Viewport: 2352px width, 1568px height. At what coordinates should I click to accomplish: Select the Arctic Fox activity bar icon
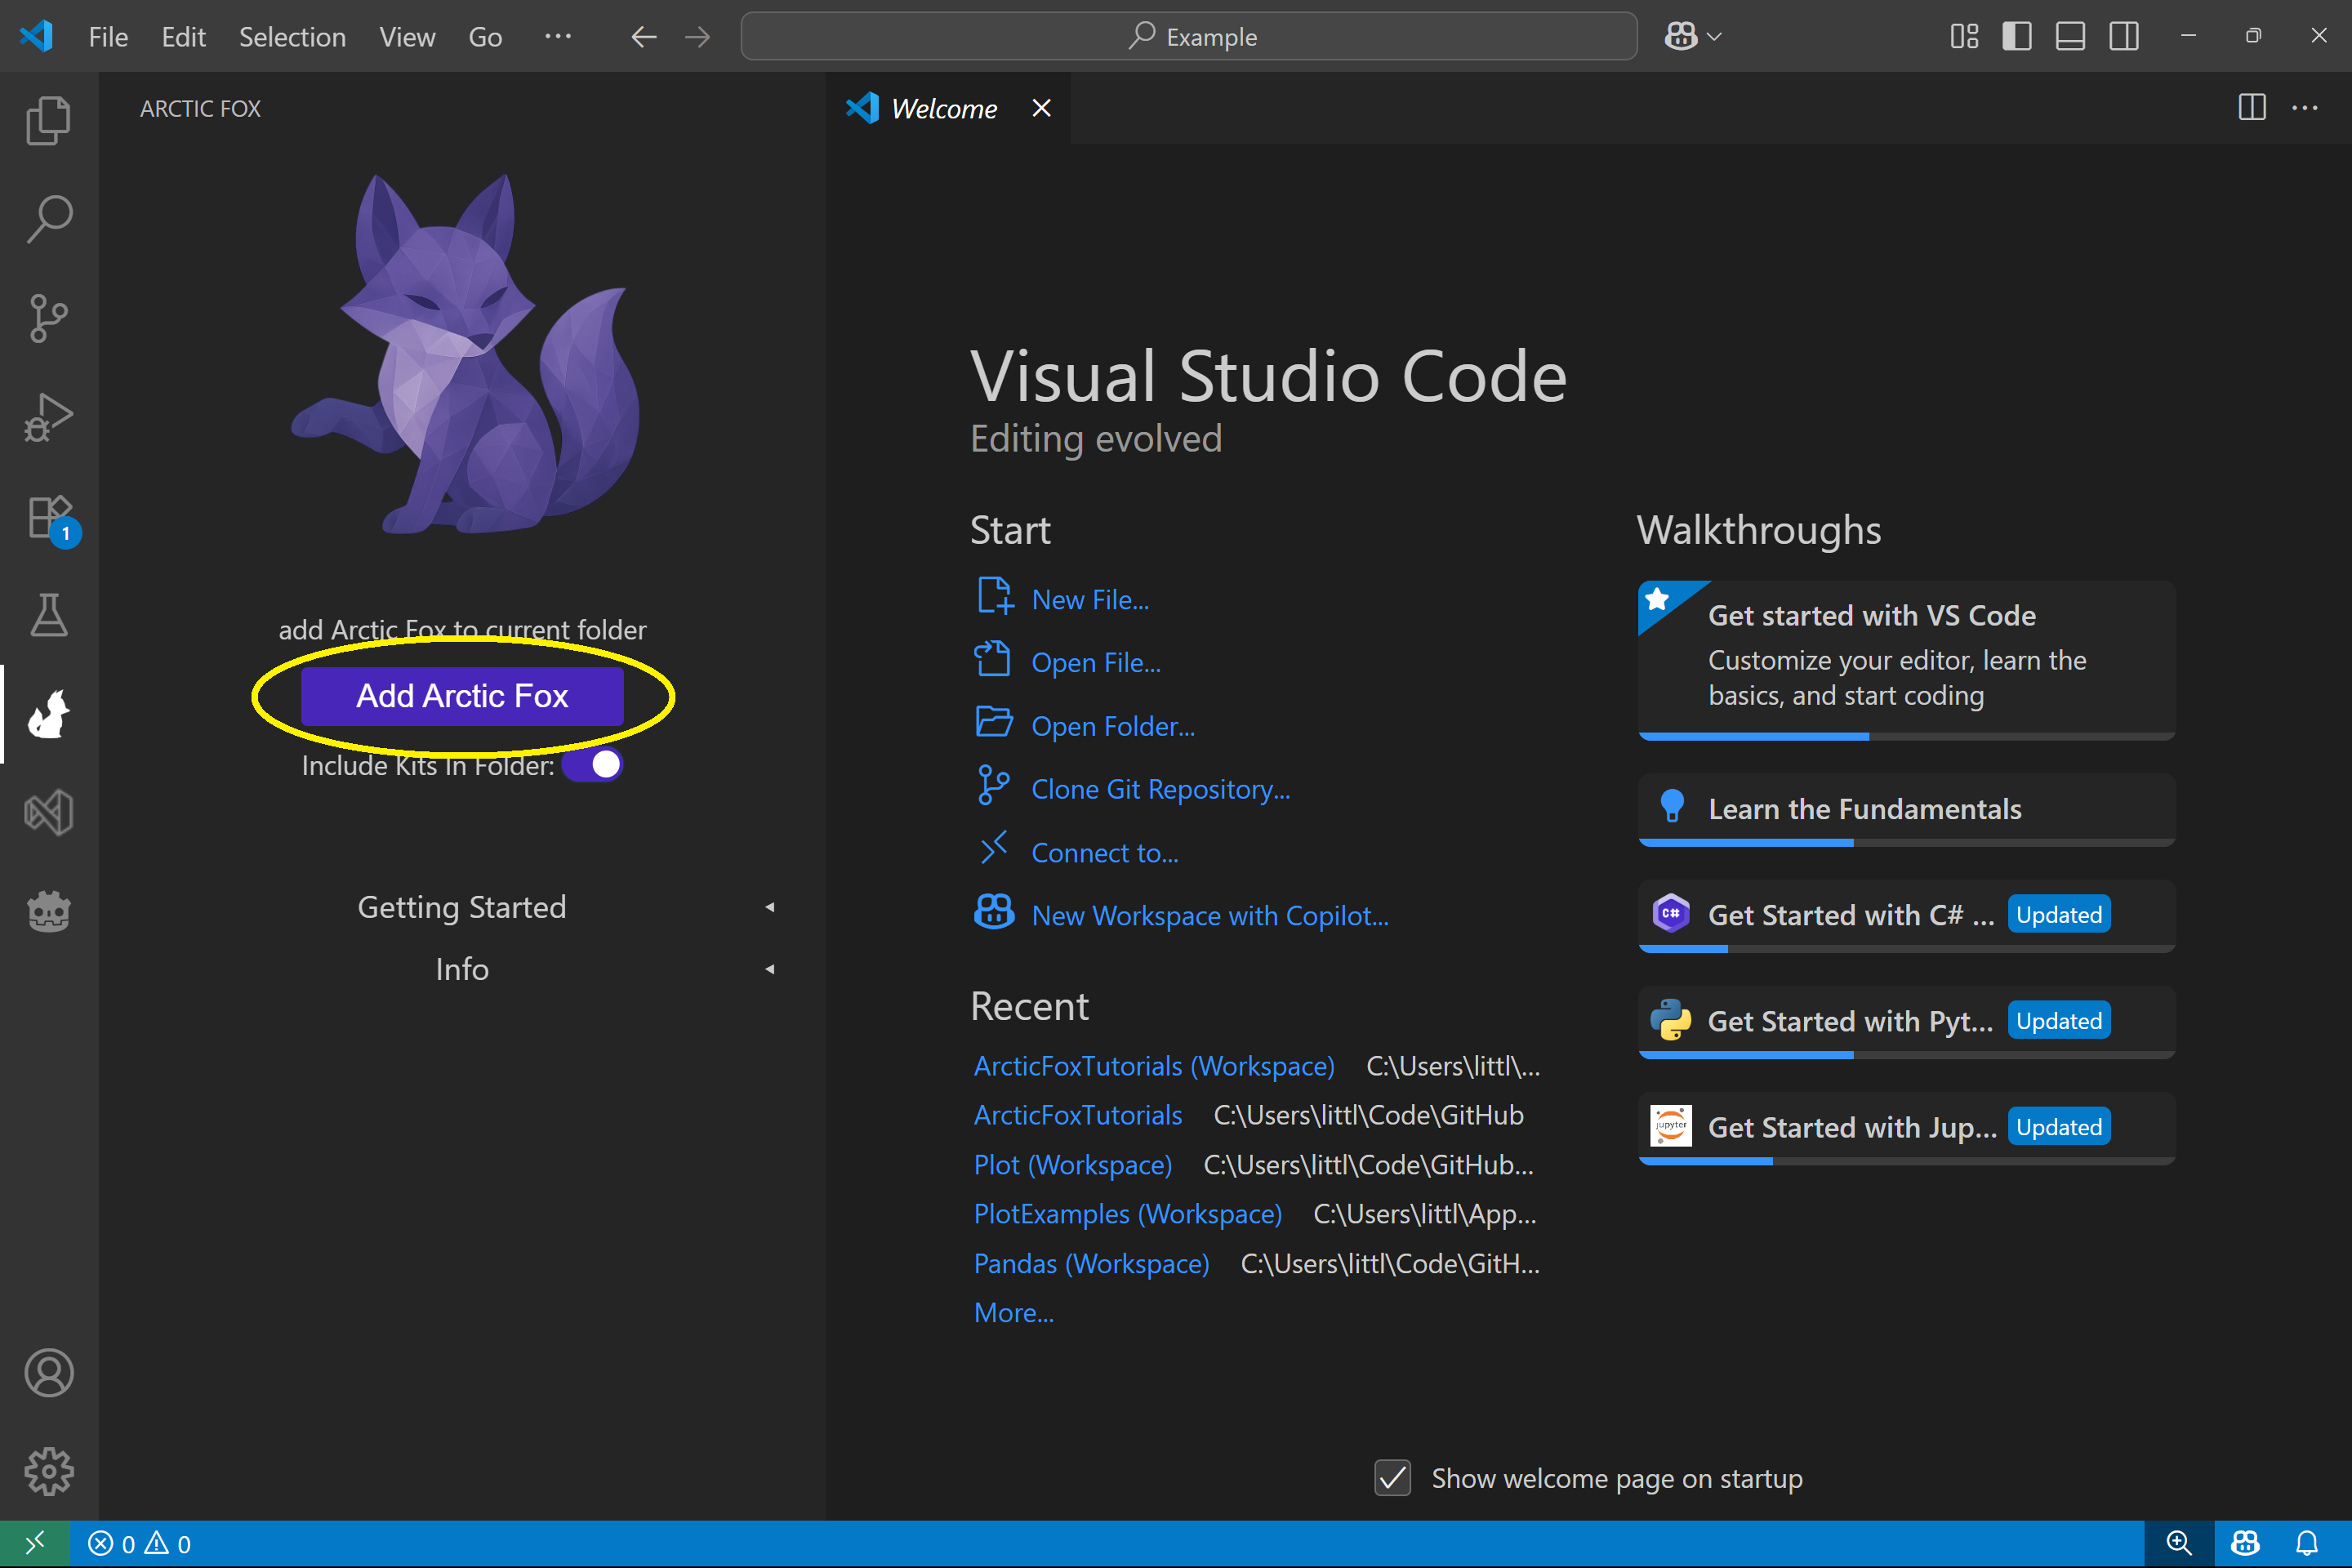[48, 714]
